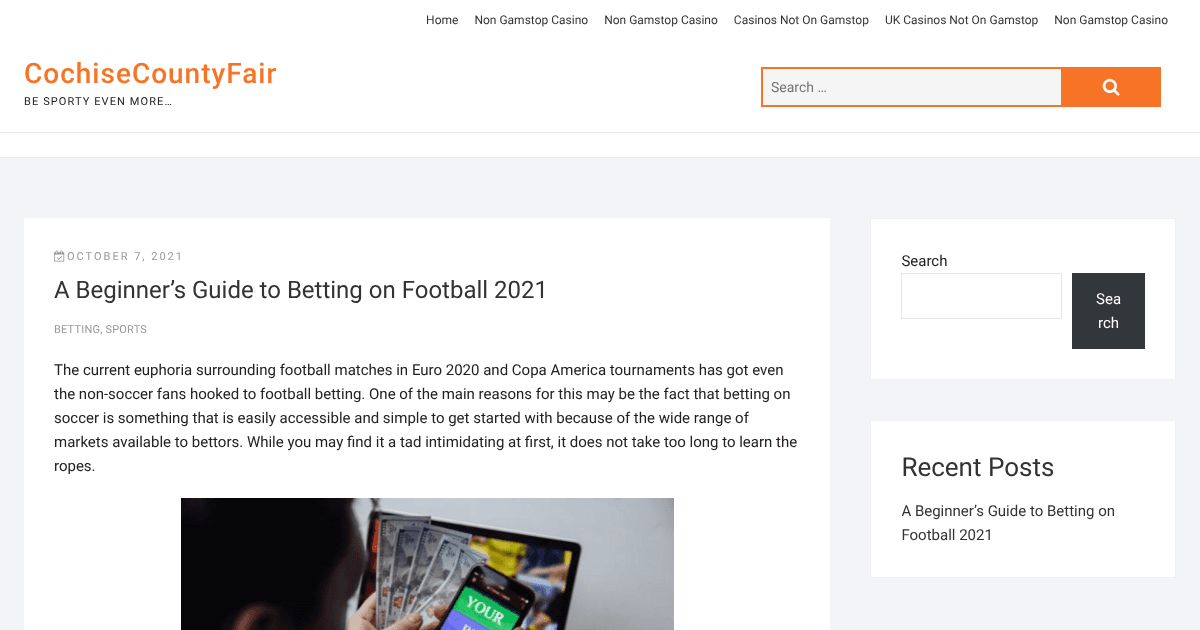This screenshot has width=1200, height=630.
Task: Open the article title about Betting on Football
Action: [300, 290]
